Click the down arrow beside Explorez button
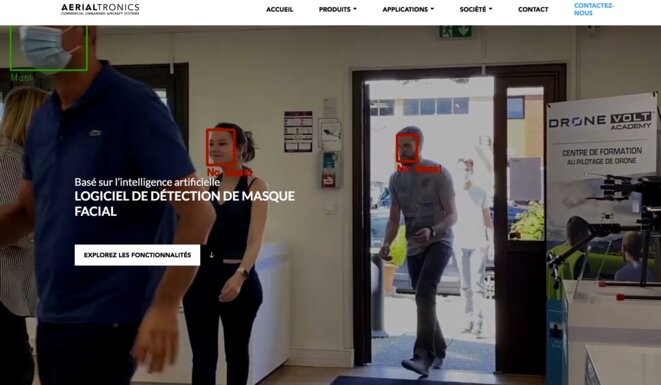Screen dimensions: 661x385 [x=212, y=255]
